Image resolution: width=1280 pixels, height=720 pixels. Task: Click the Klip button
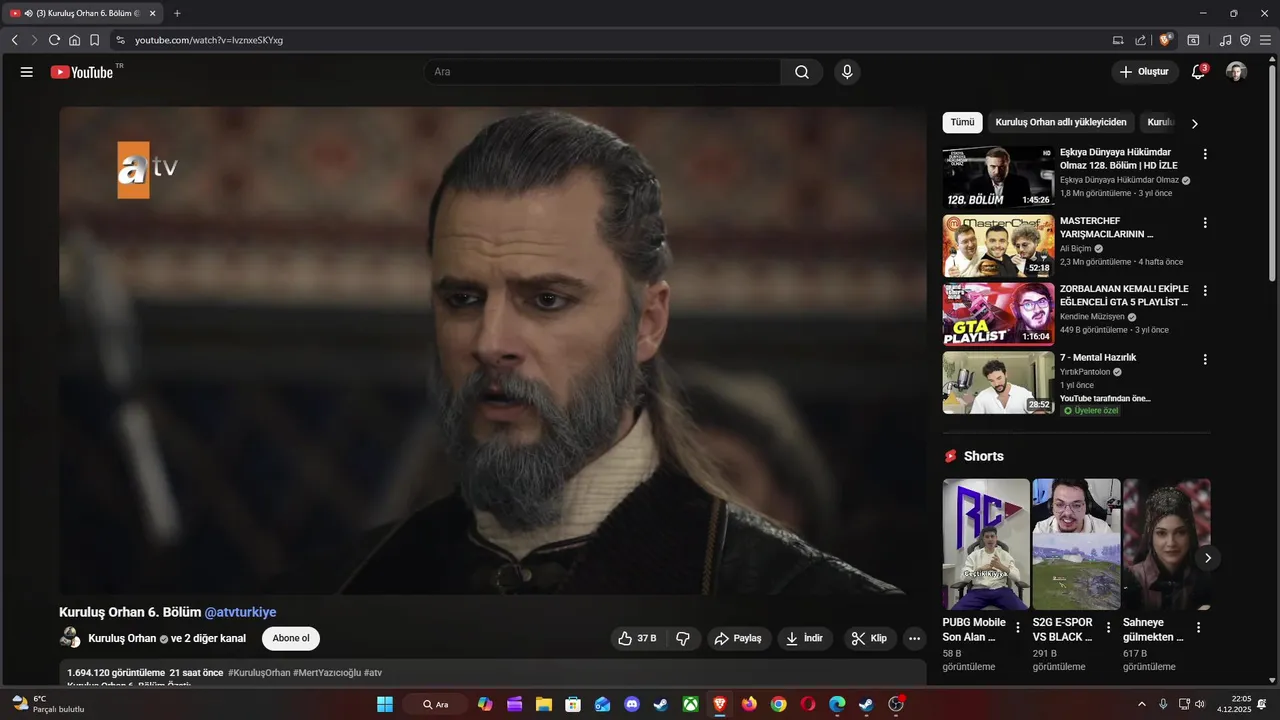click(x=870, y=638)
